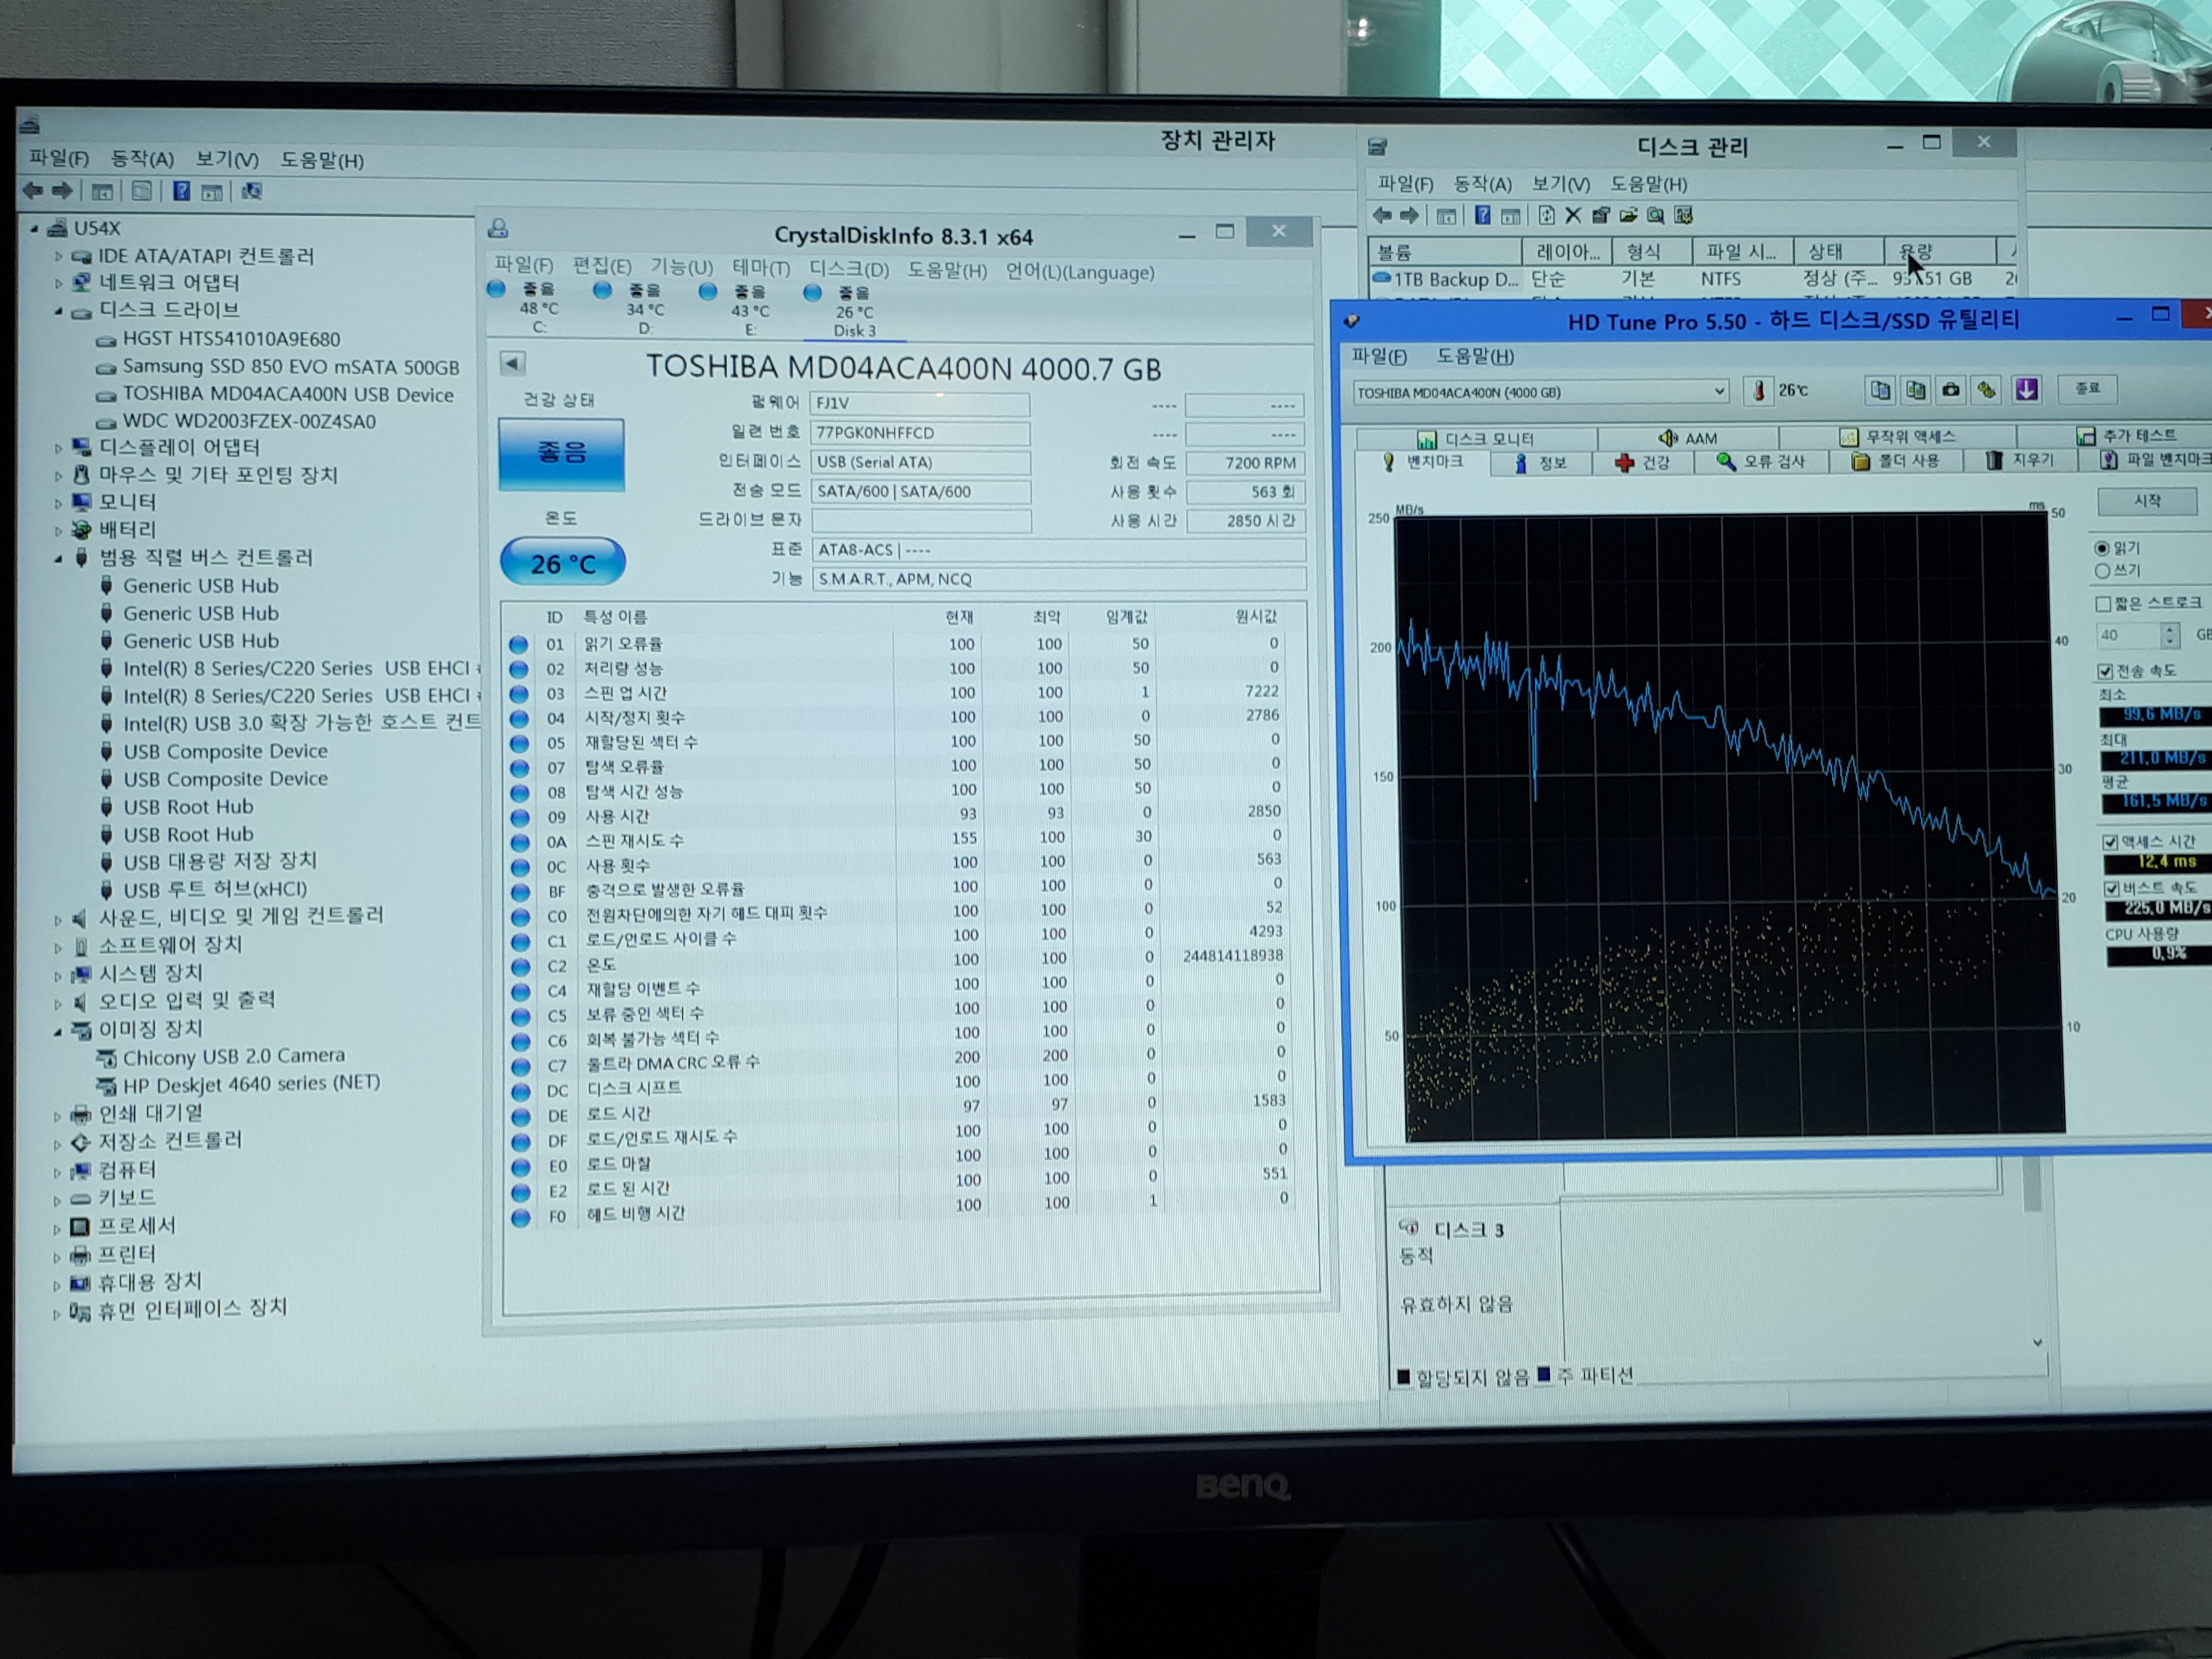Collapse U54X root node in Device Manager
The image size is (2212, 1659).
tap(35, 228)
